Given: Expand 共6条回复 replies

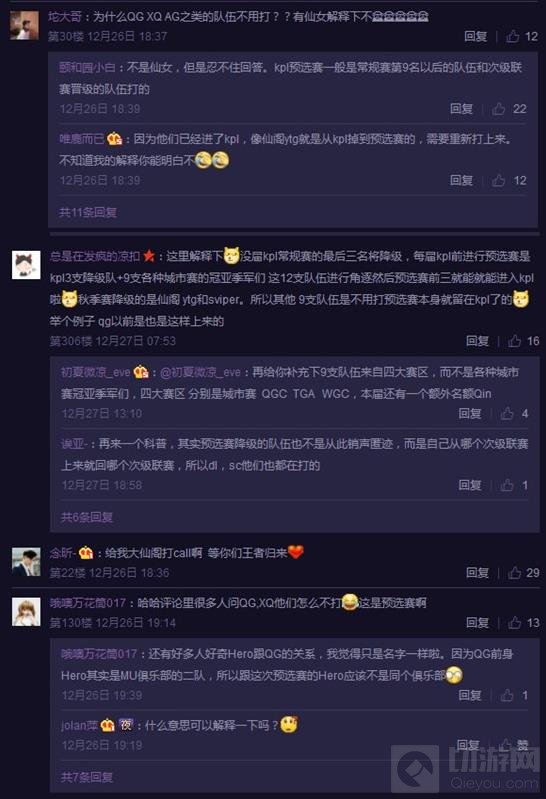Looking at the screenshot, I should (87, 517).
